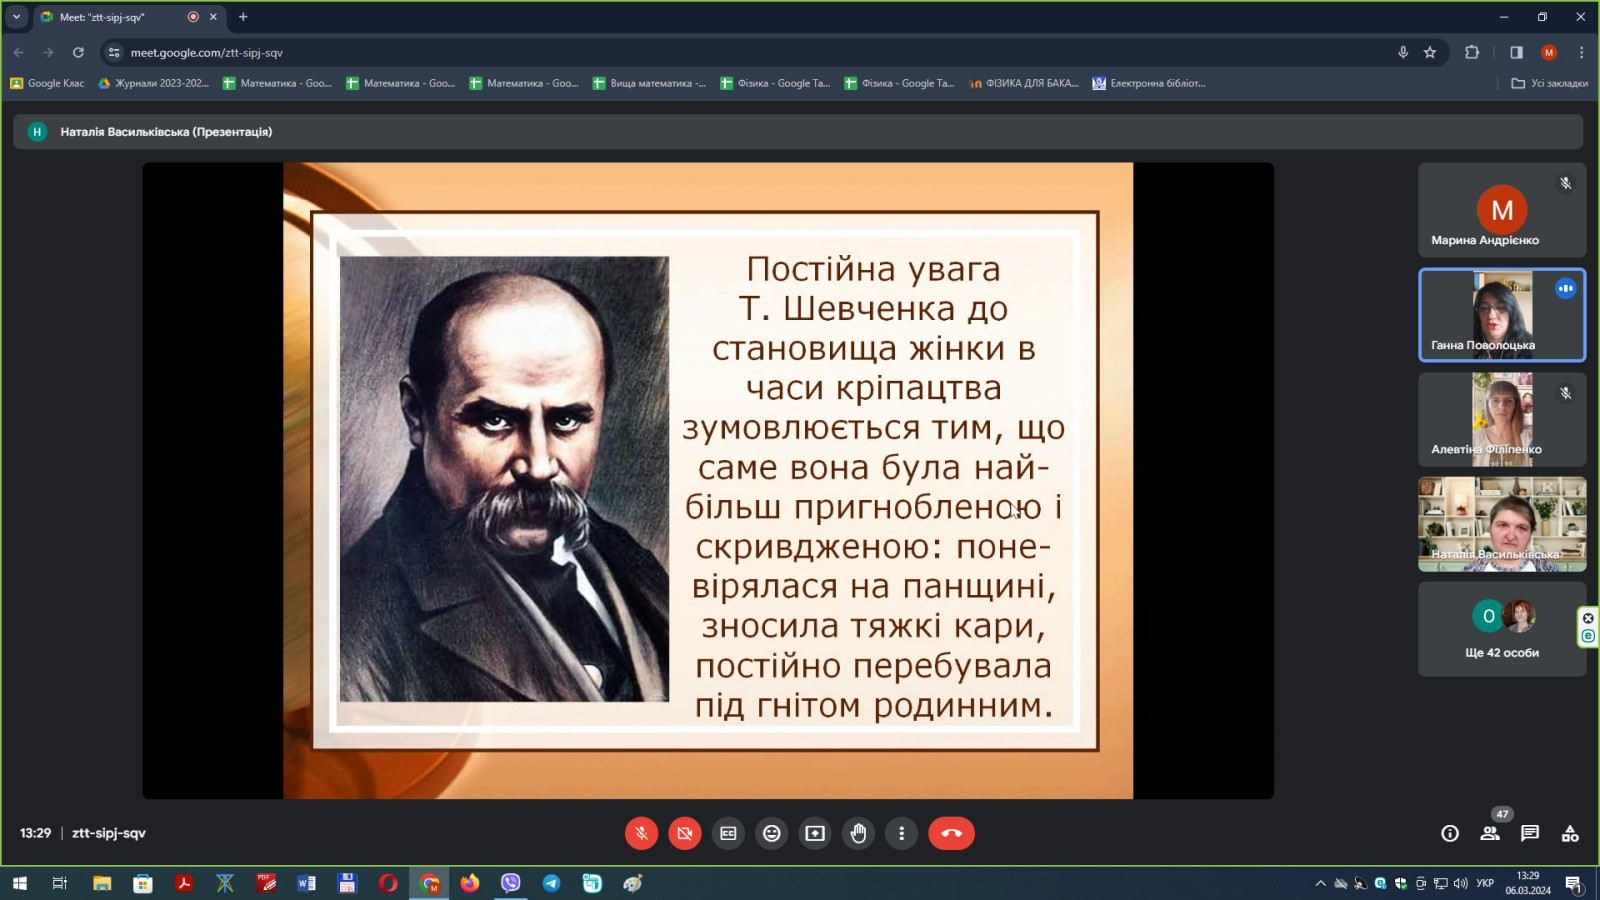Open Adobe Acrobat from taskbar
This screenshot has width=1600, height=900.
(x=184, y=883)
